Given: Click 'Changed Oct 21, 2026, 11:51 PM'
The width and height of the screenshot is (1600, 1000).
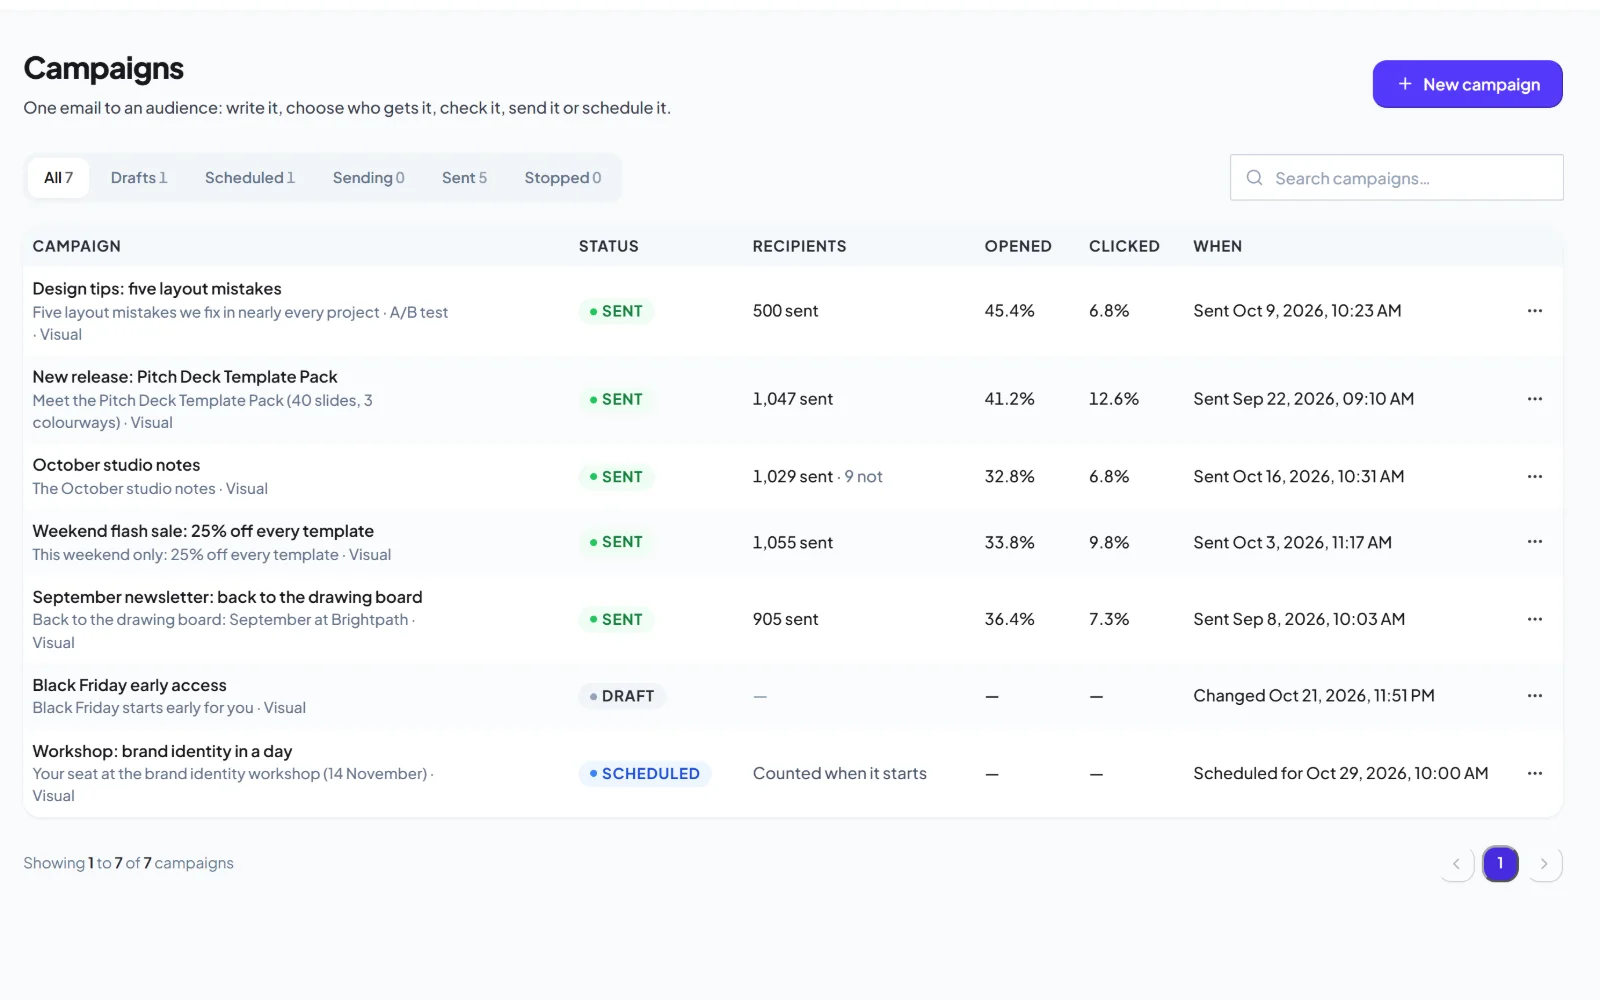Looking at the screenshot, I should [x=1313, y=696].
